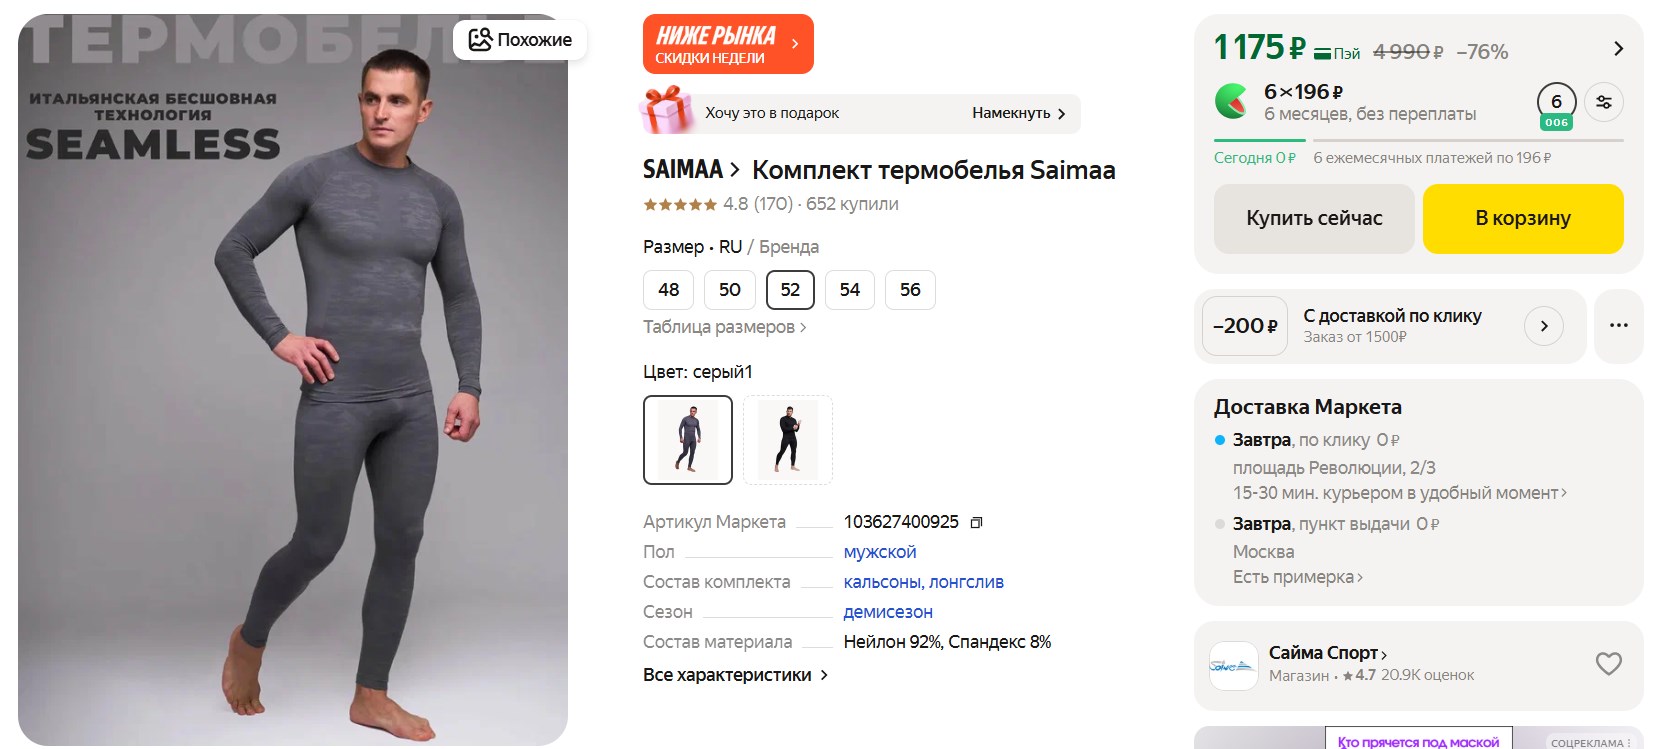Click the gift box icon
The width and height of the screenshot is (1676, 749).
coord(667,111)
